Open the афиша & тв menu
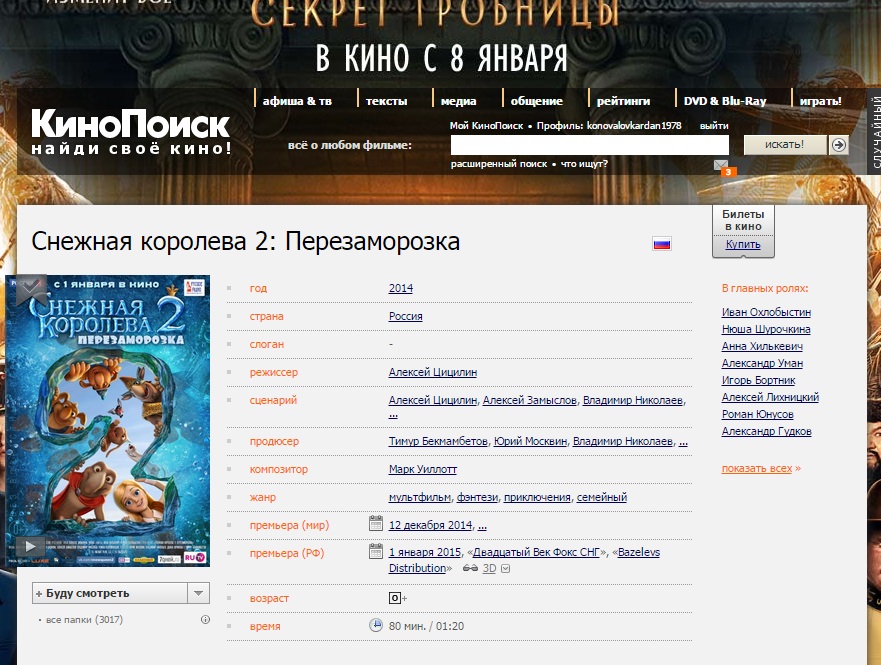The height and width of the screenshot is (665, 881). pos(297,101)
